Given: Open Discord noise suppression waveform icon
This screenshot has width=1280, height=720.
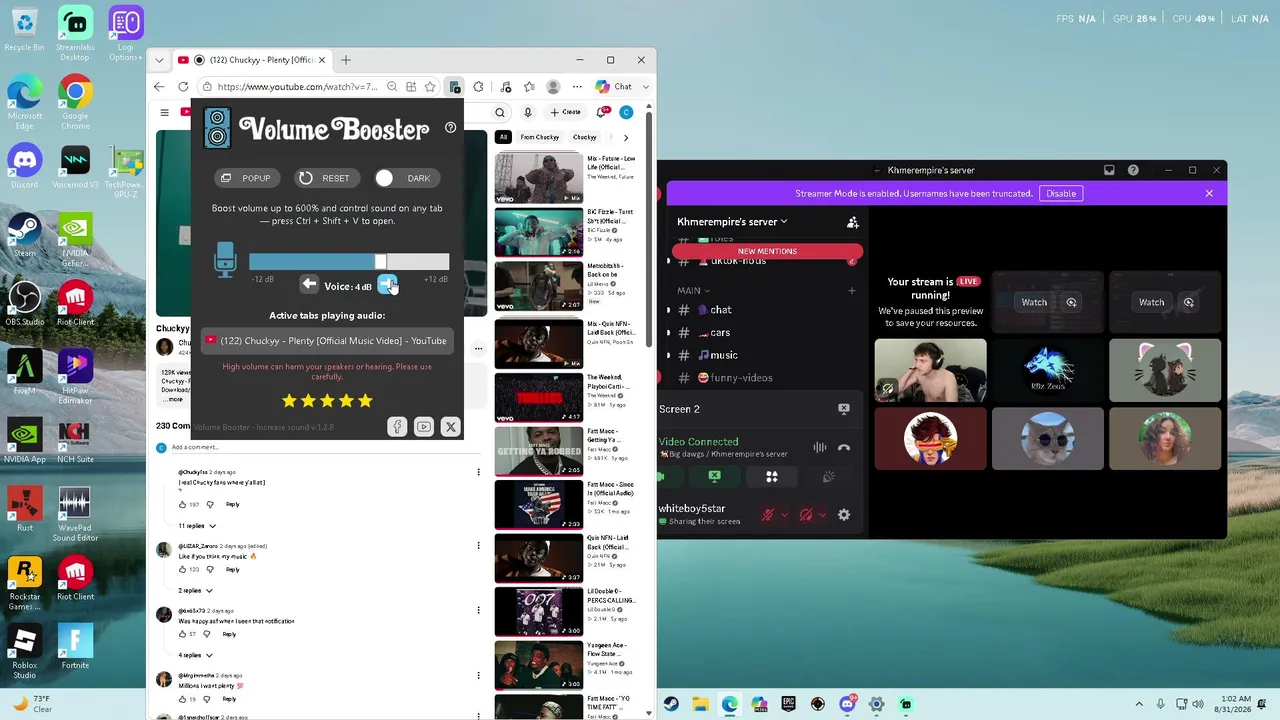Looking at the screenshot, I should 820,448.
